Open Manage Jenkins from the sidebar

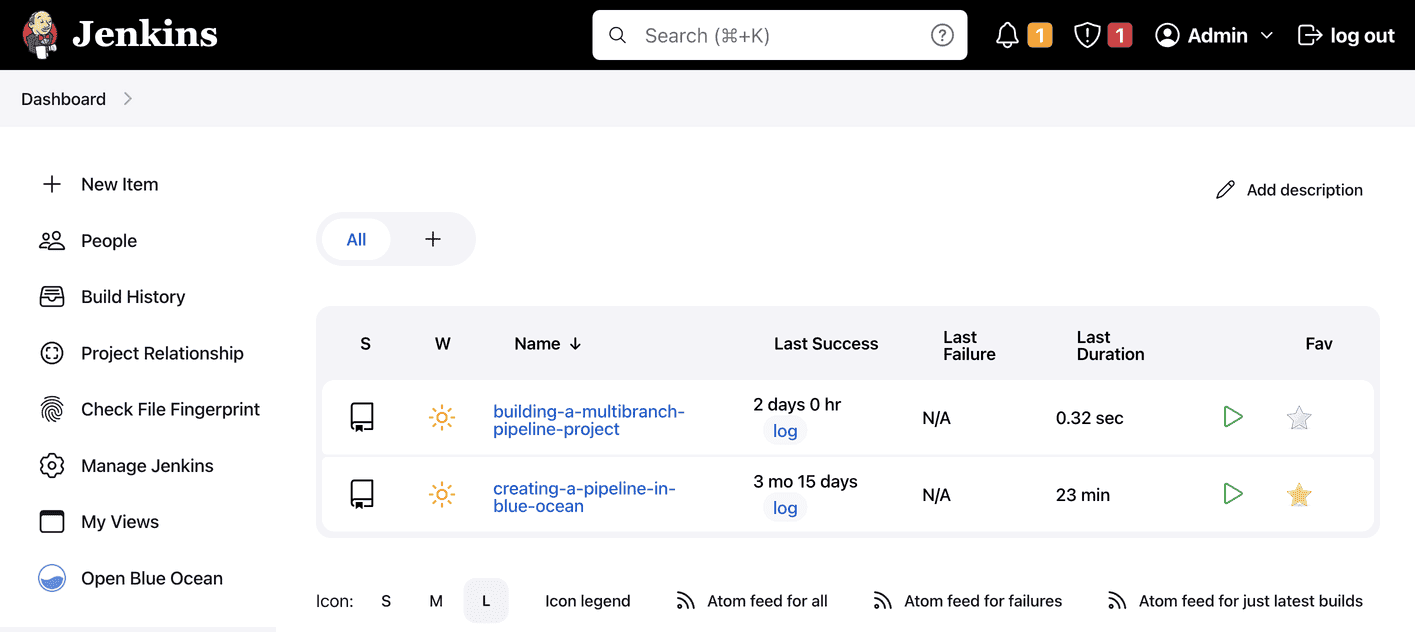click(x=146, y=465)
